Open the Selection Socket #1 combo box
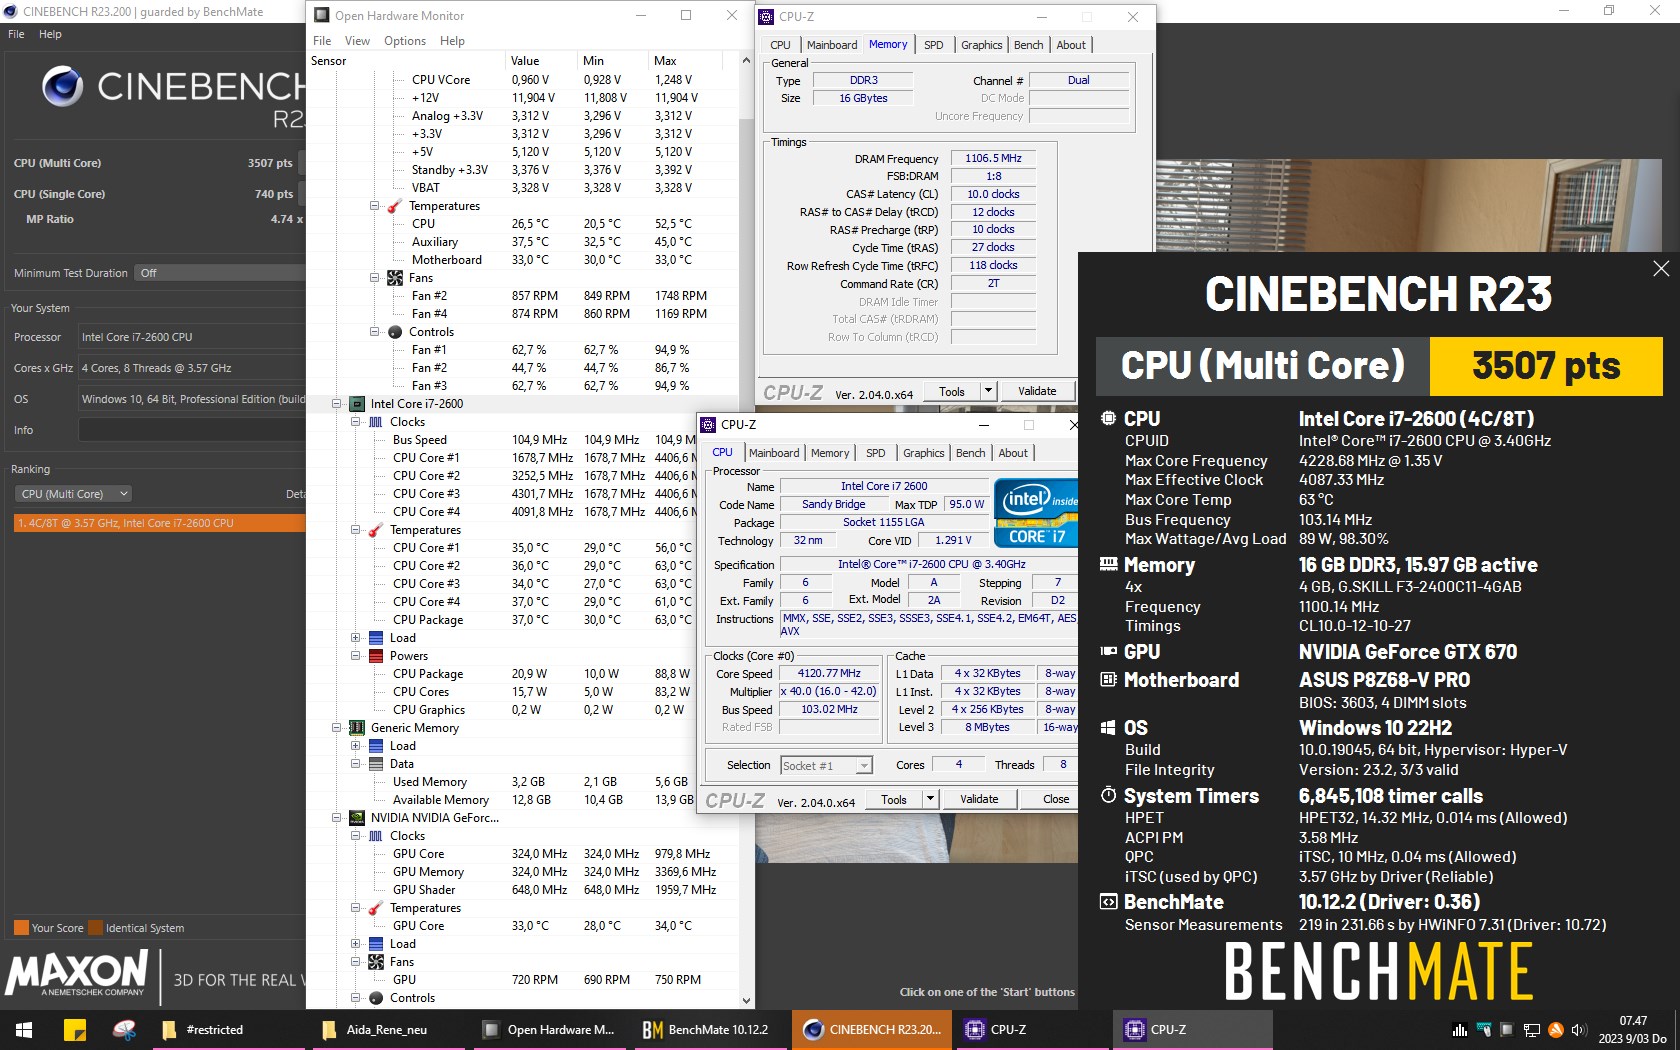The height and width of the screenshot is (1050, 1680). (x=826, y=765)
